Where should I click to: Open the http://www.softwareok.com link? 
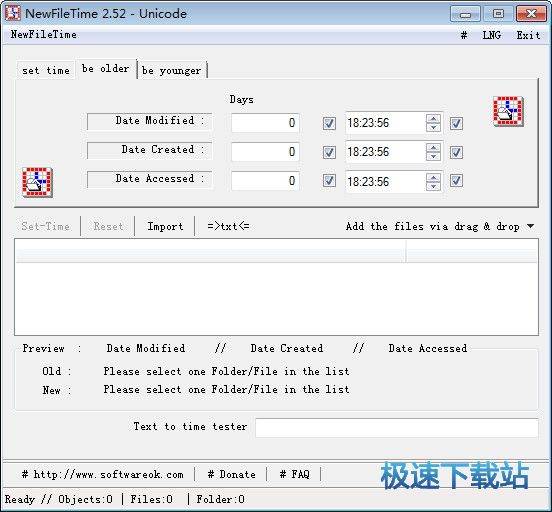102,474
